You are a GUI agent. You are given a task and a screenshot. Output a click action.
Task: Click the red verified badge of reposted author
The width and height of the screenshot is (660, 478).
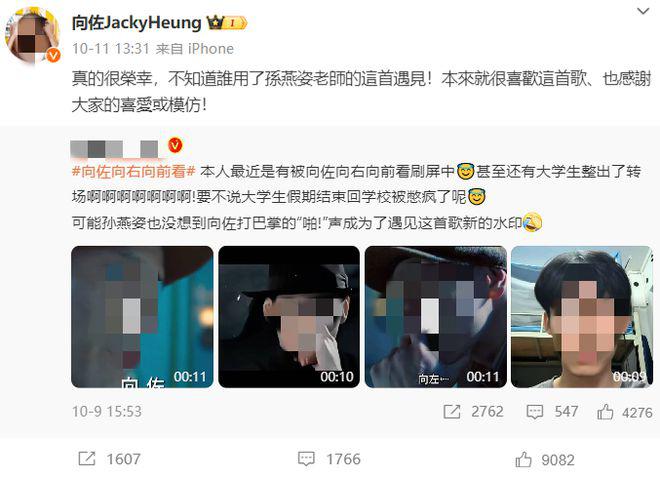175,146
